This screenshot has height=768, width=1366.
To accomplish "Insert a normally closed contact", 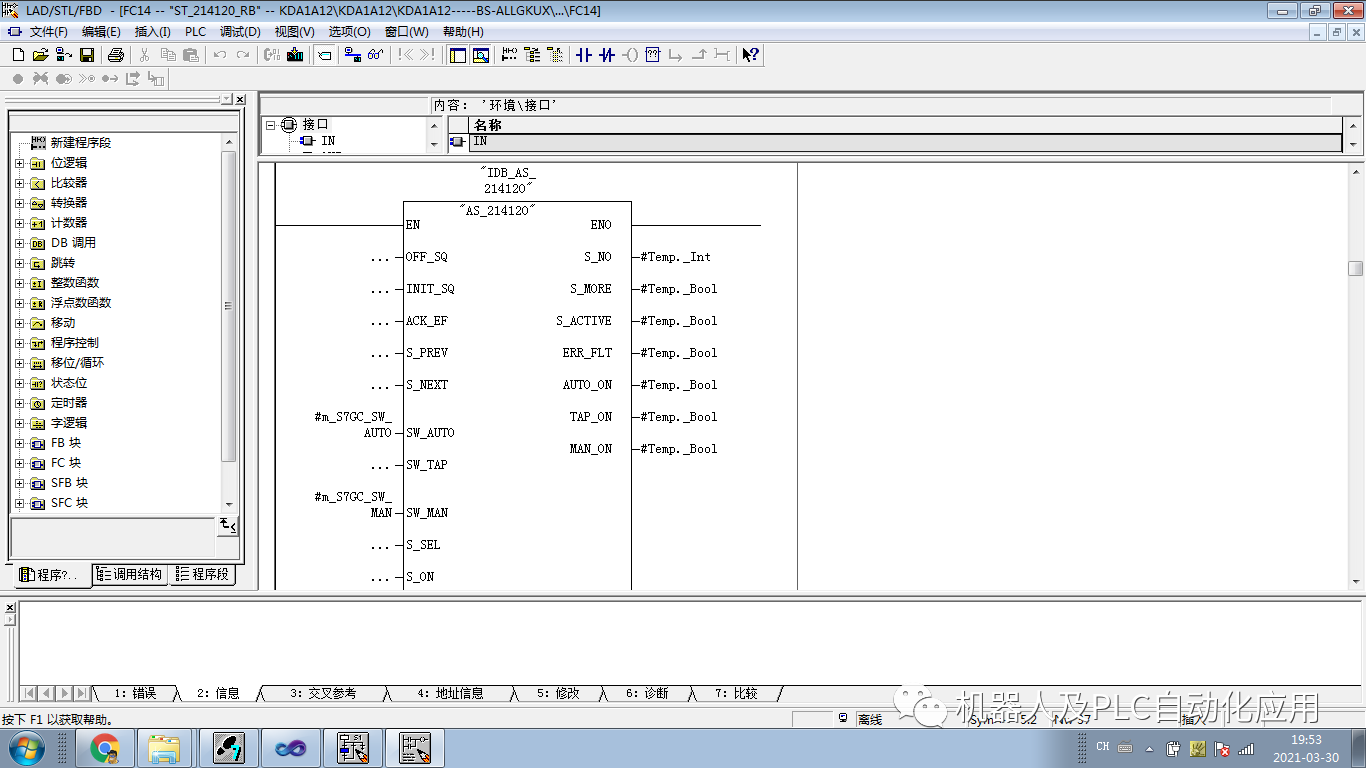I will point(607,55).
